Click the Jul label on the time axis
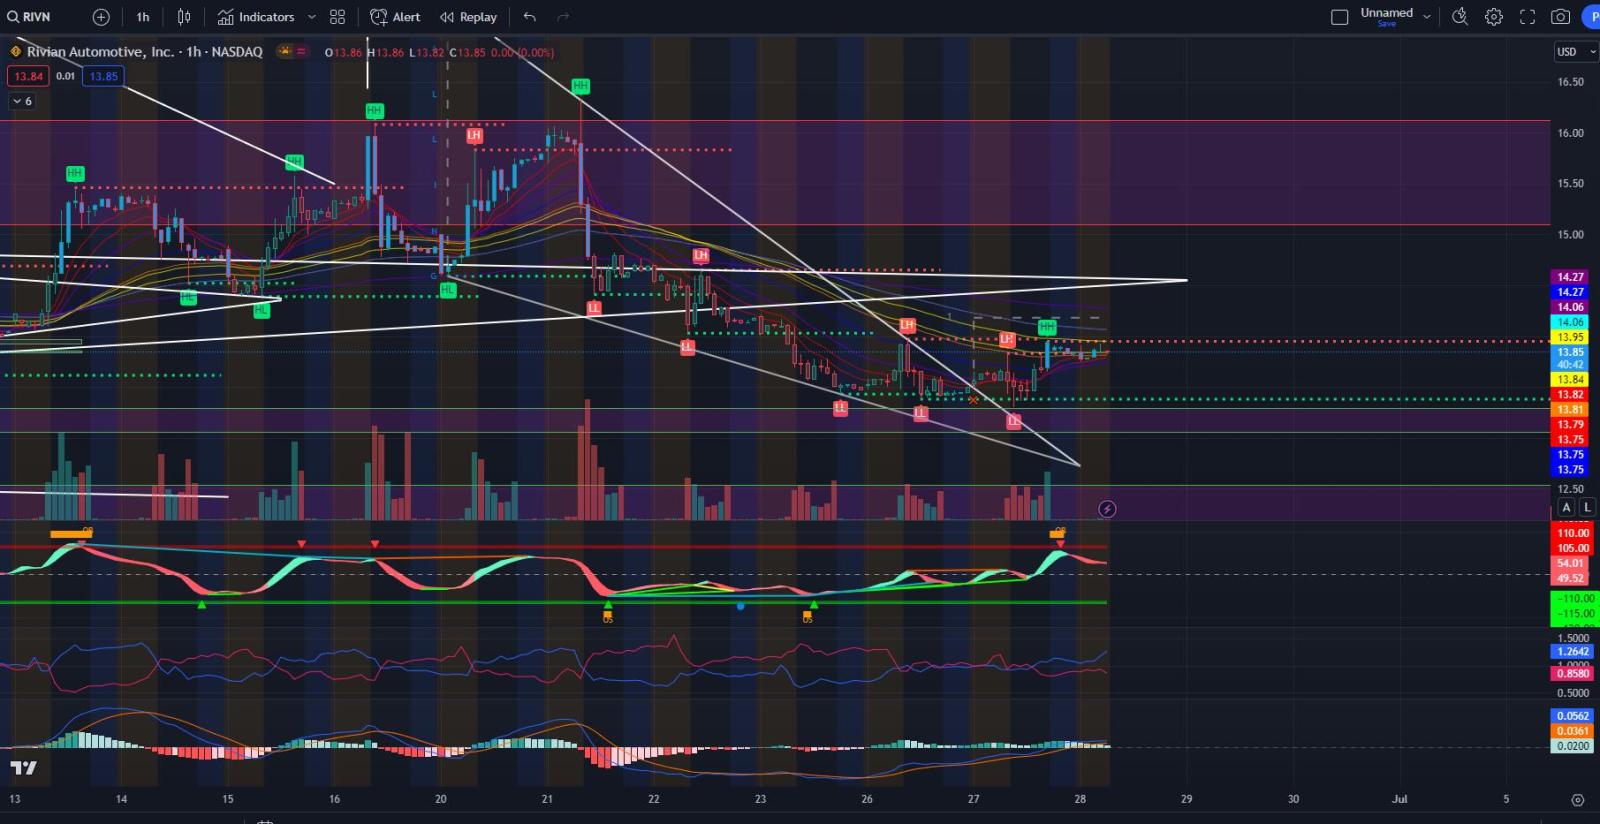The height and width of the screenshot is (824, 1600). pyautogui.click(x=1400, y=800)
